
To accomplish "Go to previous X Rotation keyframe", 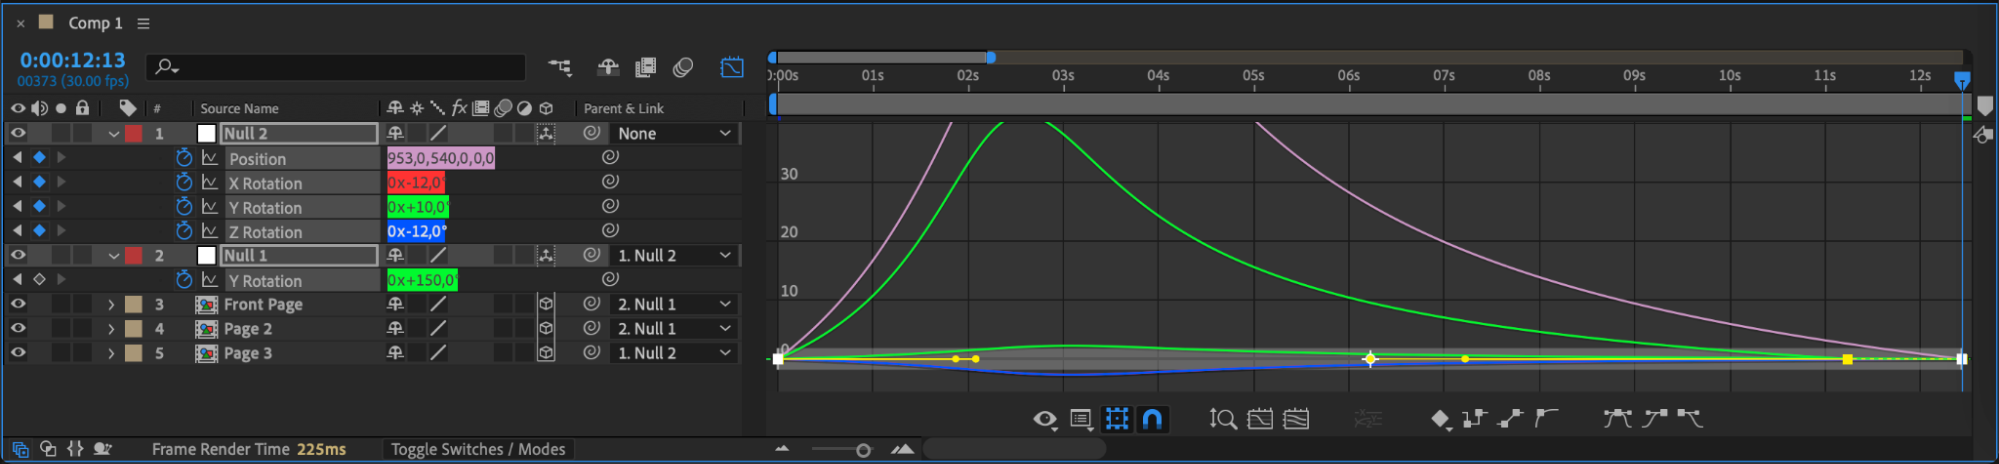I will click(17, 182).
